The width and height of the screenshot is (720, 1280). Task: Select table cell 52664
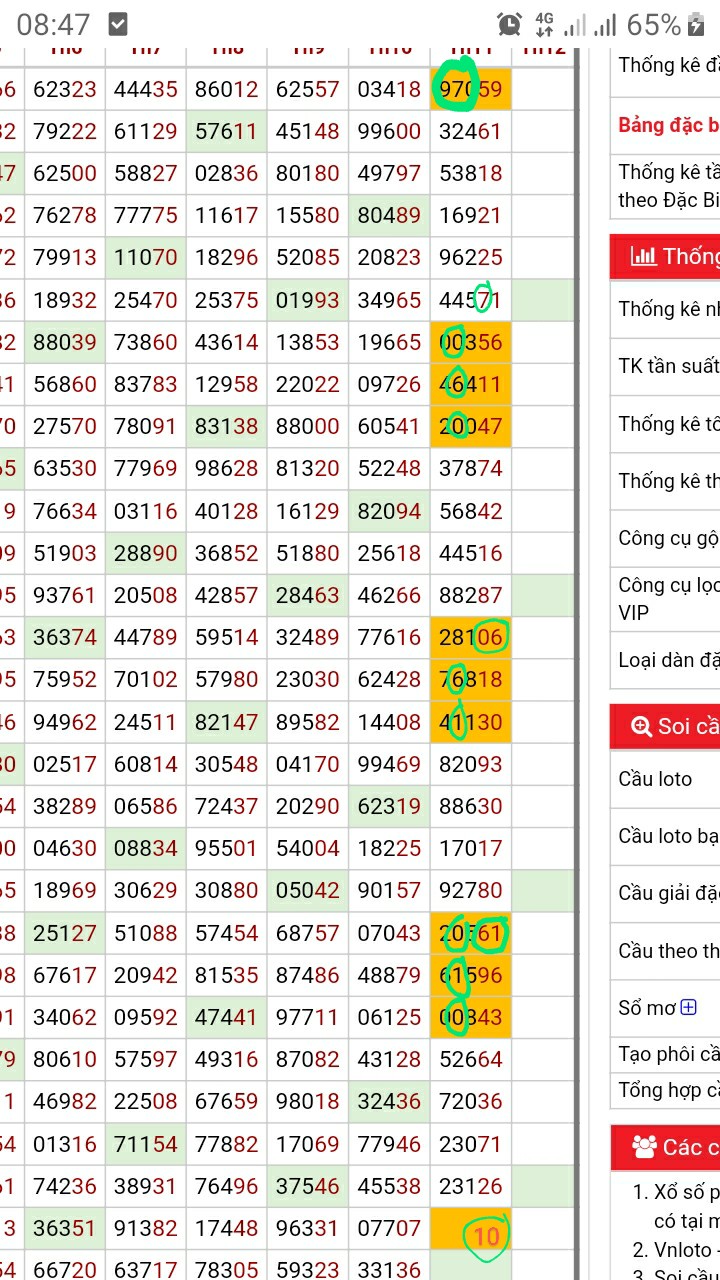click(471, 1059)
